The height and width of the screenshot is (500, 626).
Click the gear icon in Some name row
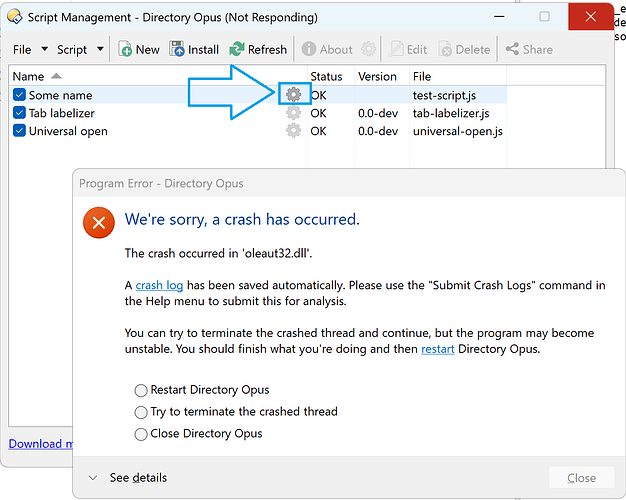click(293, 95)
